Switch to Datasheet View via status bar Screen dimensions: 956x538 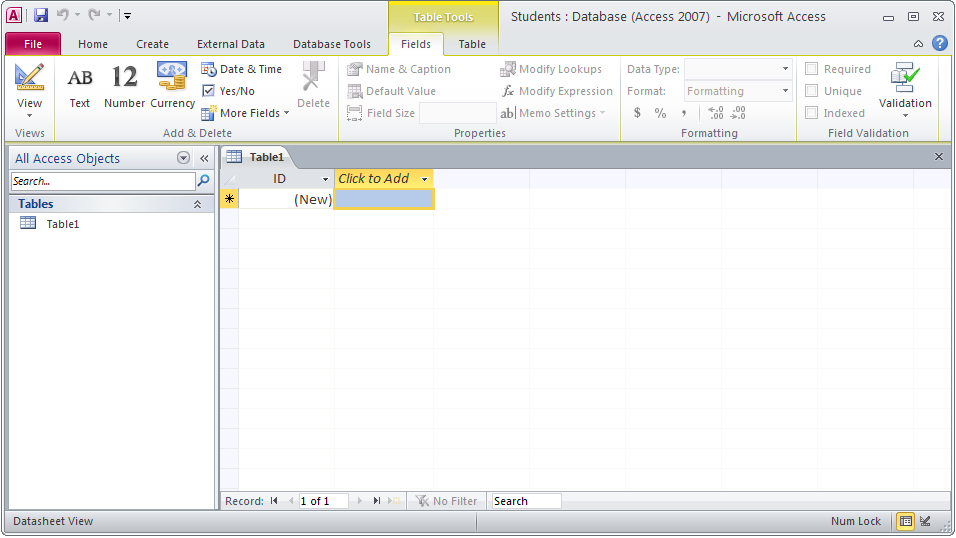[906, 521]
